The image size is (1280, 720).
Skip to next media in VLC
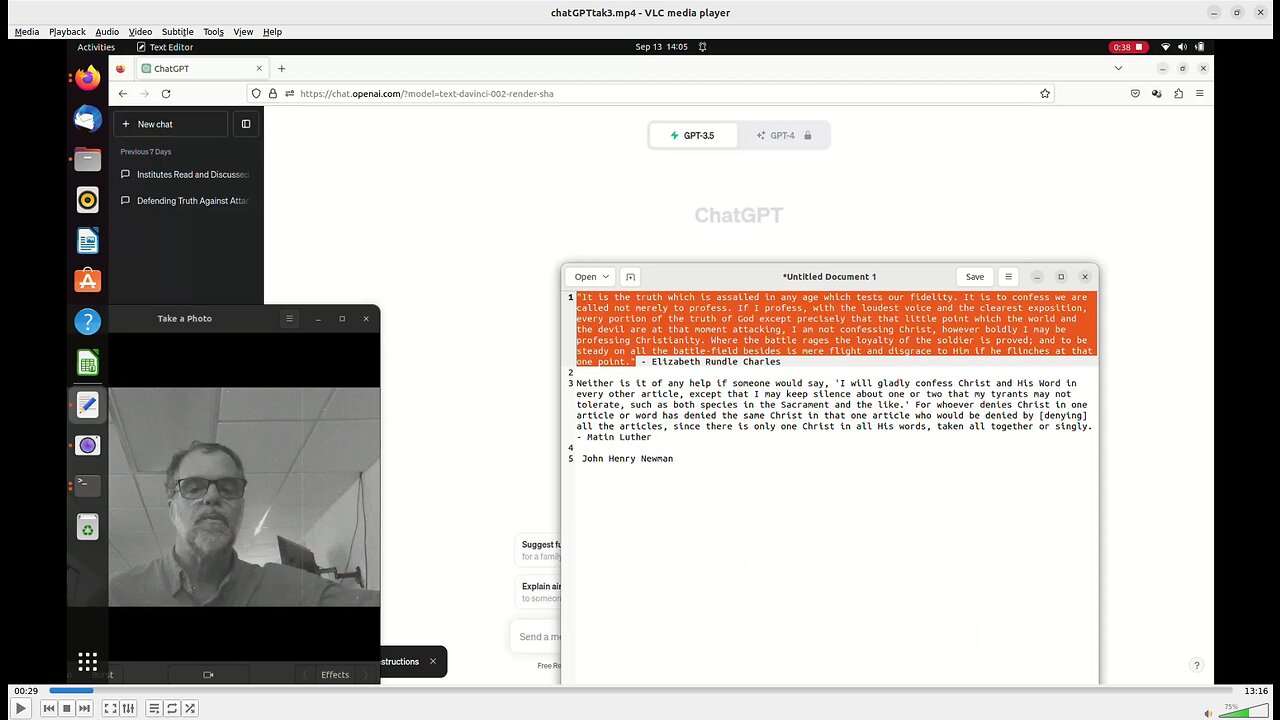coord(85,708)
